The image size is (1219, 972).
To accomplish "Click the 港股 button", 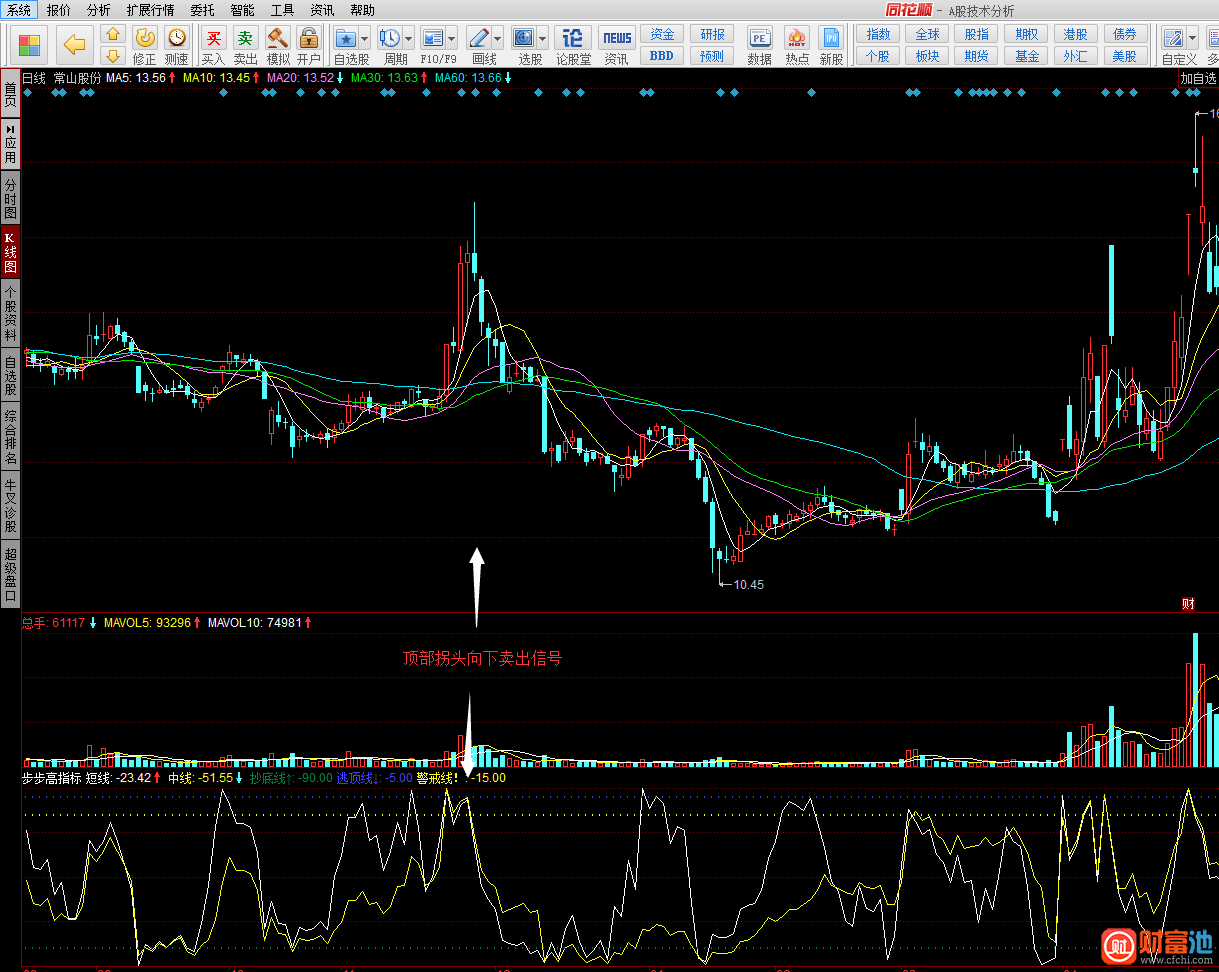I will point(1076,35).
